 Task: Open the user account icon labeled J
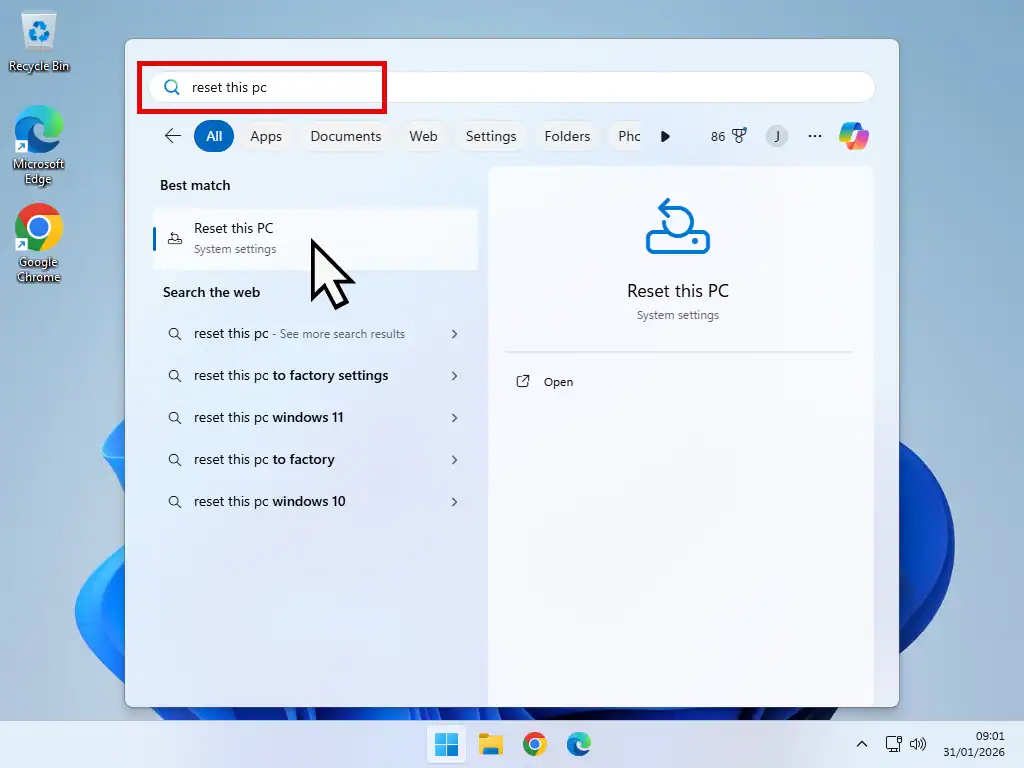(x=777, y=135)
